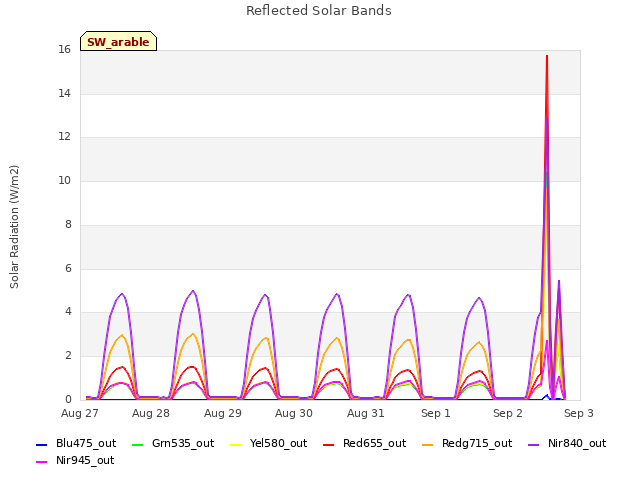The width and height of the screenshot is (640, 480).
Task: Click the Aug 28 x-axis tick label
Action: [151, 413]
